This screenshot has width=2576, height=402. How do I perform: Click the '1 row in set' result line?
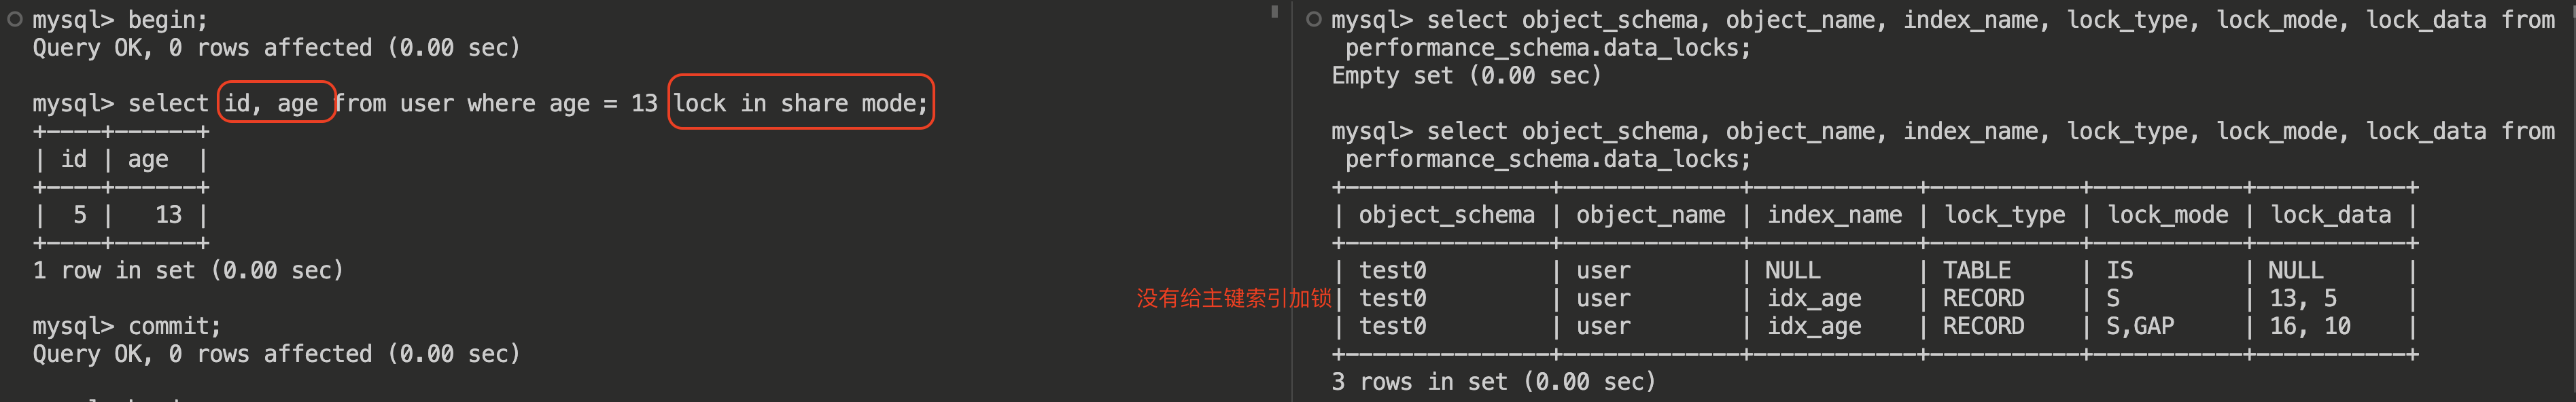point(188,270)
